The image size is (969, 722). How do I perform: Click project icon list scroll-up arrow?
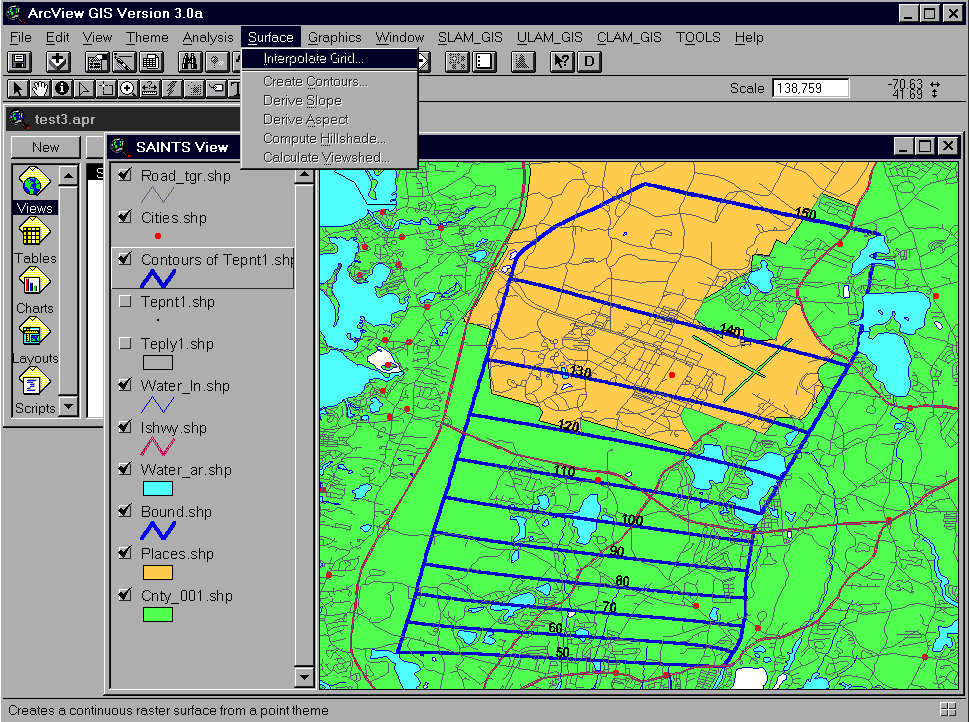click(x=69, y=176)
